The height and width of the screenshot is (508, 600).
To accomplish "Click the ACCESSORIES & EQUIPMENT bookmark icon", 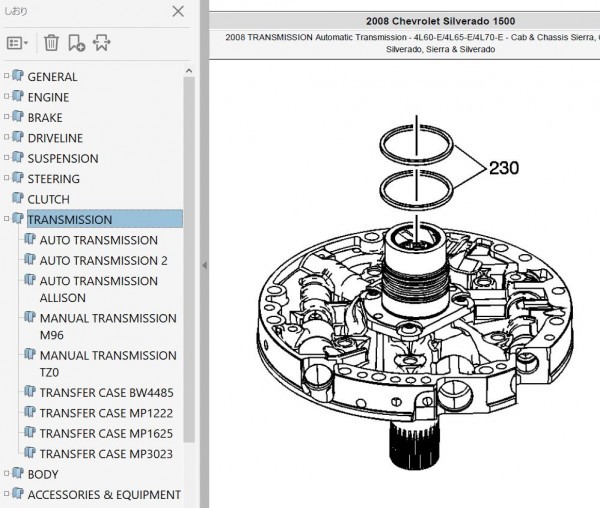I will tap(18, 493).
